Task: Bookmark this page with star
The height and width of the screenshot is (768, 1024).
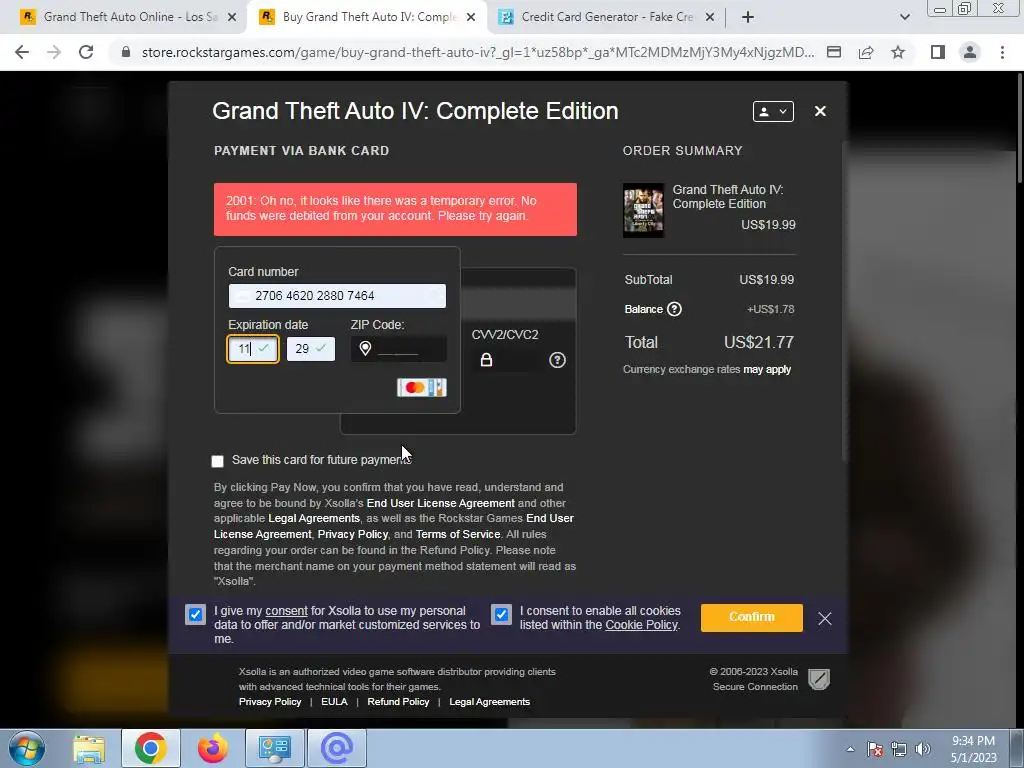Action: 898,52
